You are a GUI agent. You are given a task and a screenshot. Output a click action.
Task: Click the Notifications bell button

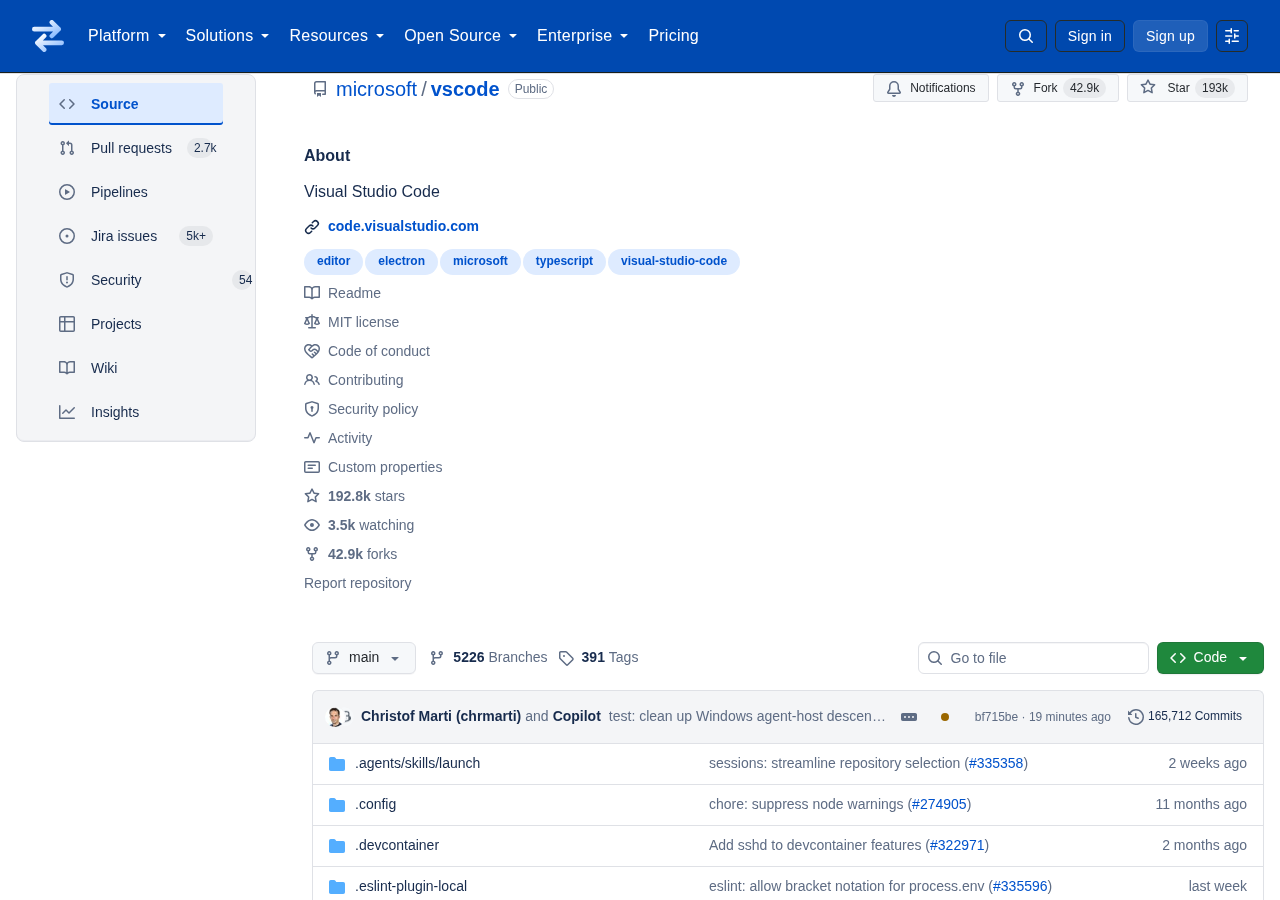[931, 88]
